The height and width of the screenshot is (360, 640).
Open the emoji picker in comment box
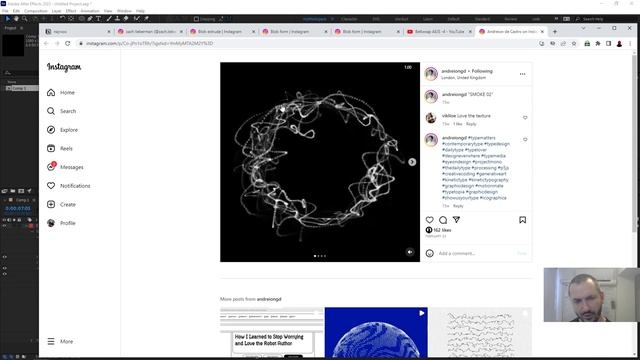coord(429,253)
